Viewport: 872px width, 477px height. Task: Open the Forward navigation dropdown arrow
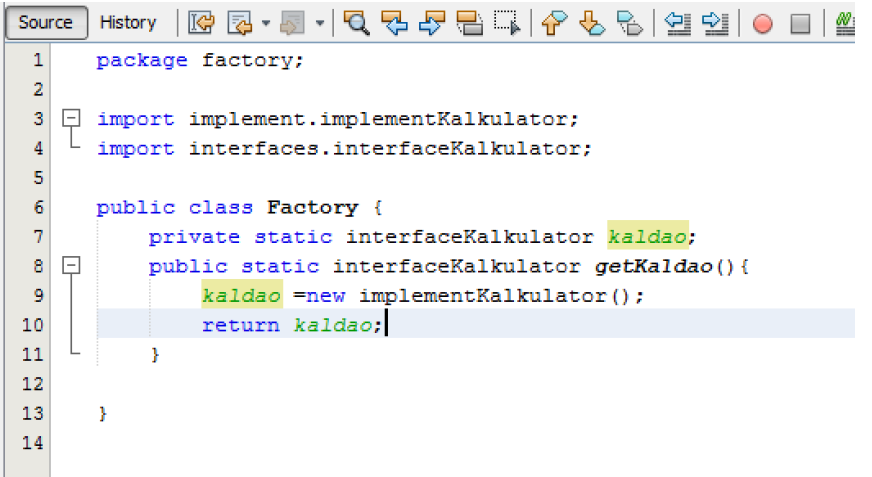(x=320, y=23)
